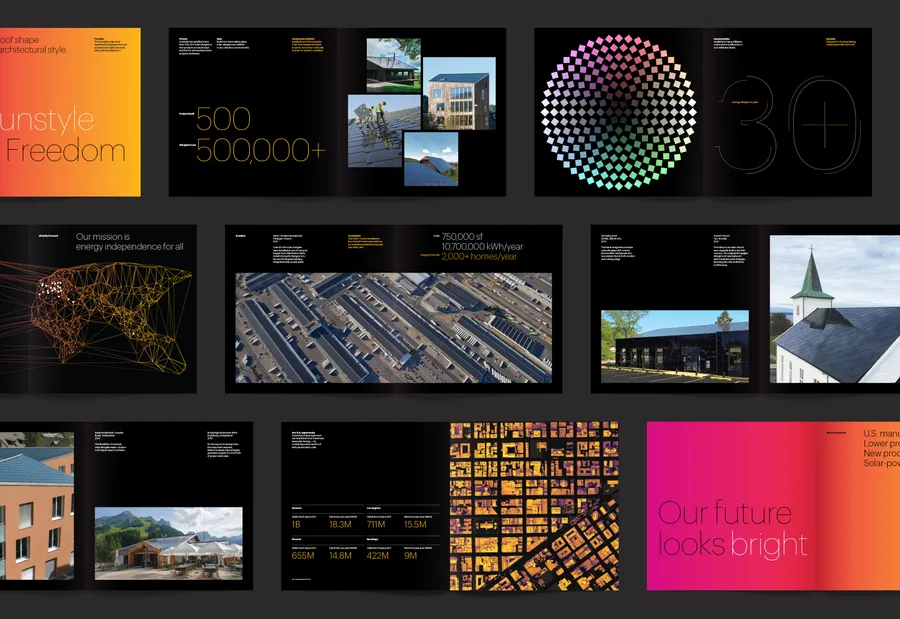Image resolution: width=900 pixels, height=619 pixels.
Task: Click the wooden multi-story building photo
Action: point(458,93)
